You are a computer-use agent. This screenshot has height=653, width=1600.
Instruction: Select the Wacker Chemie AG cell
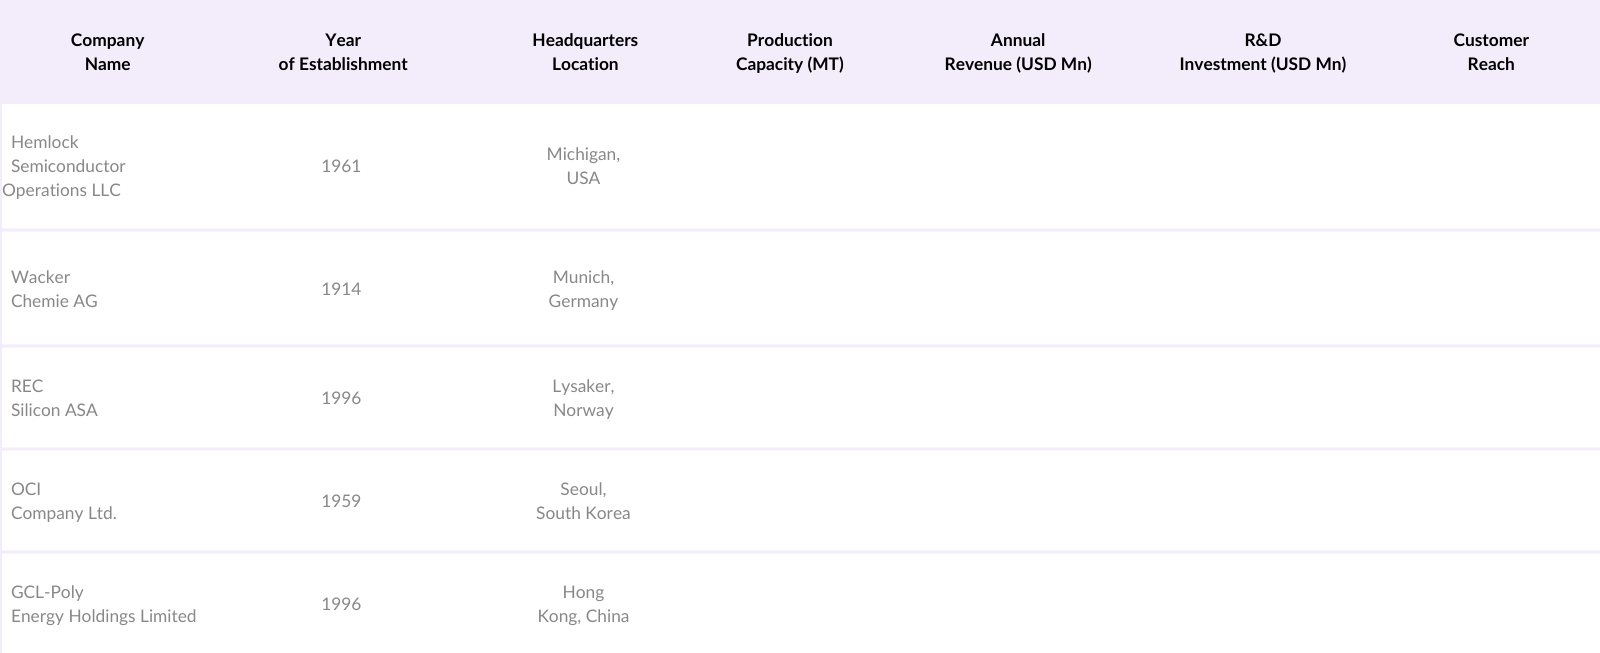click(54, 289)
